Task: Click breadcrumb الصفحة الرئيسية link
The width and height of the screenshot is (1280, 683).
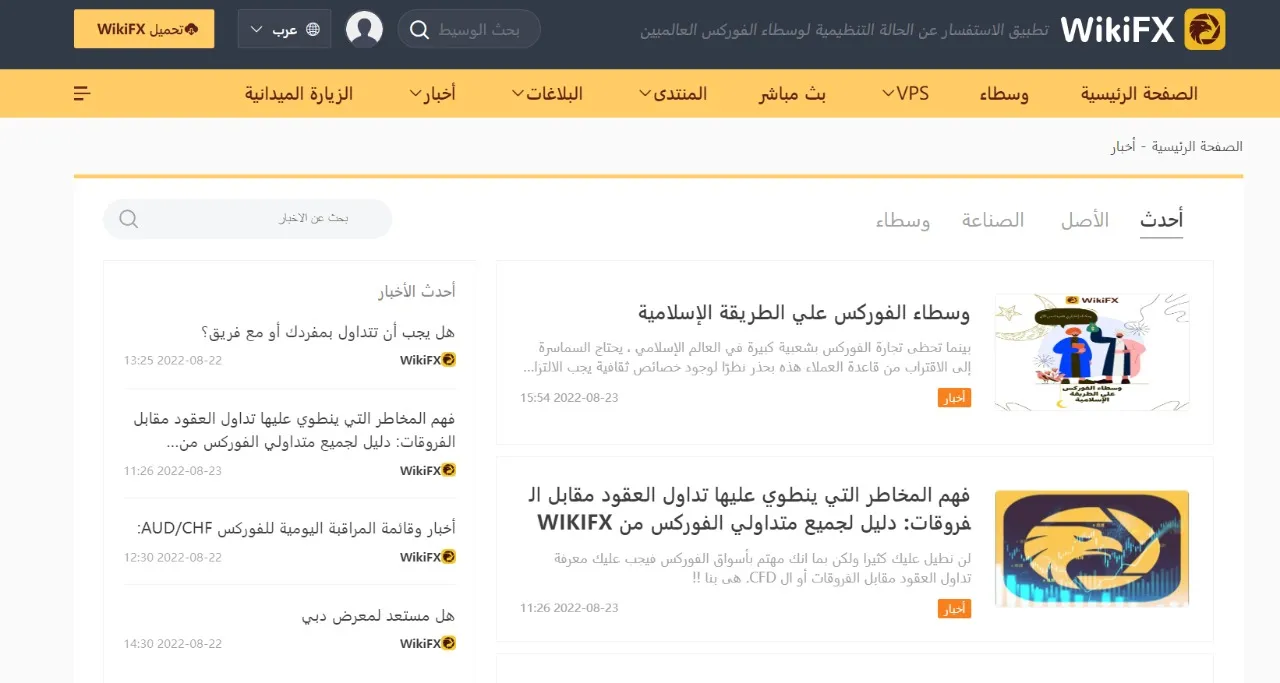Action: point(1197,146)
